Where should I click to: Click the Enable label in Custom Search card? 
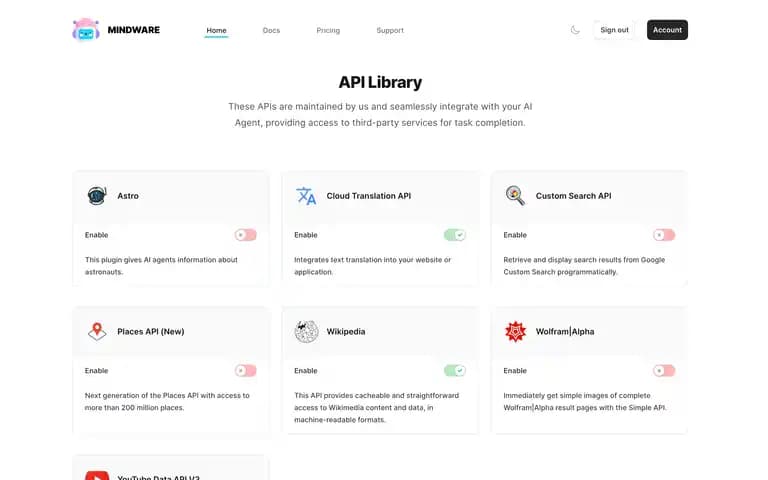tap(515, 235)
